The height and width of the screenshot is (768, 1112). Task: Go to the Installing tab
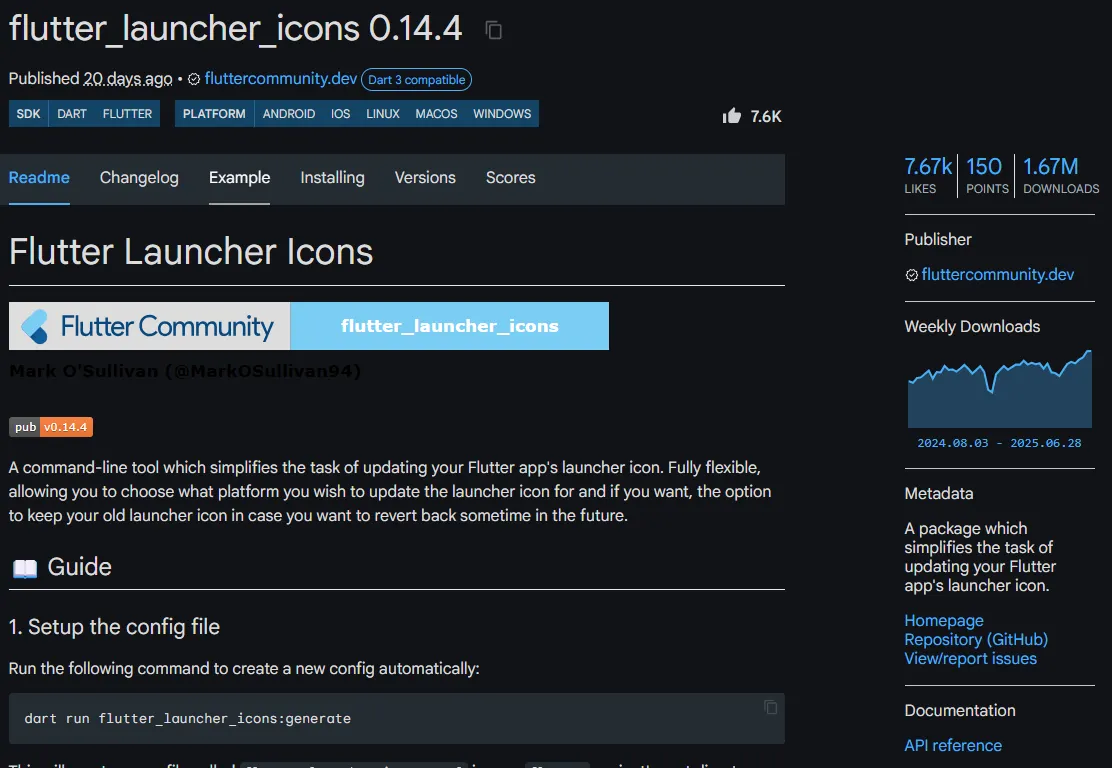(333, 177)
